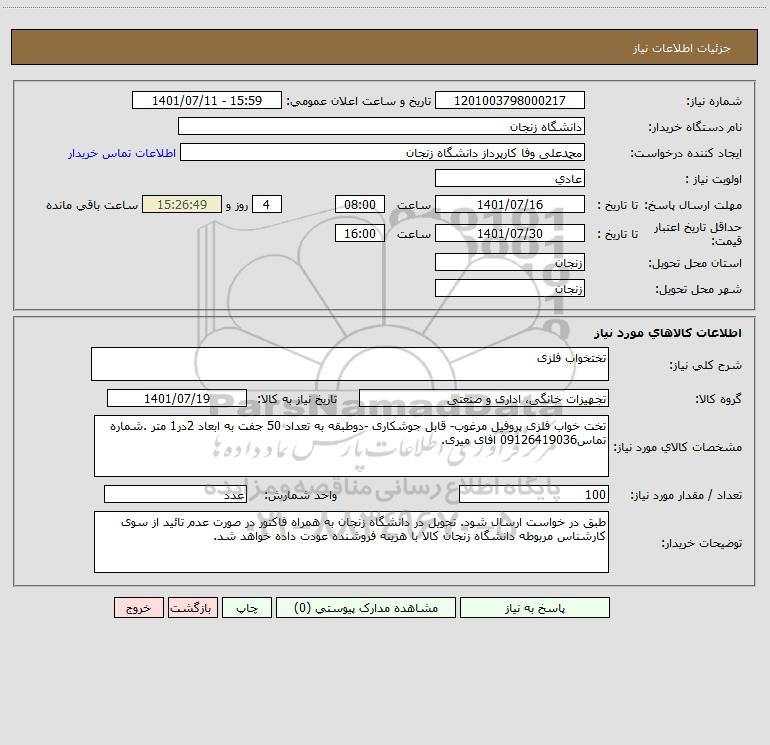Viewport: 770px width, 745px height.
Task: Click the remaining time countdown 15:26:49
Action: 182,204
